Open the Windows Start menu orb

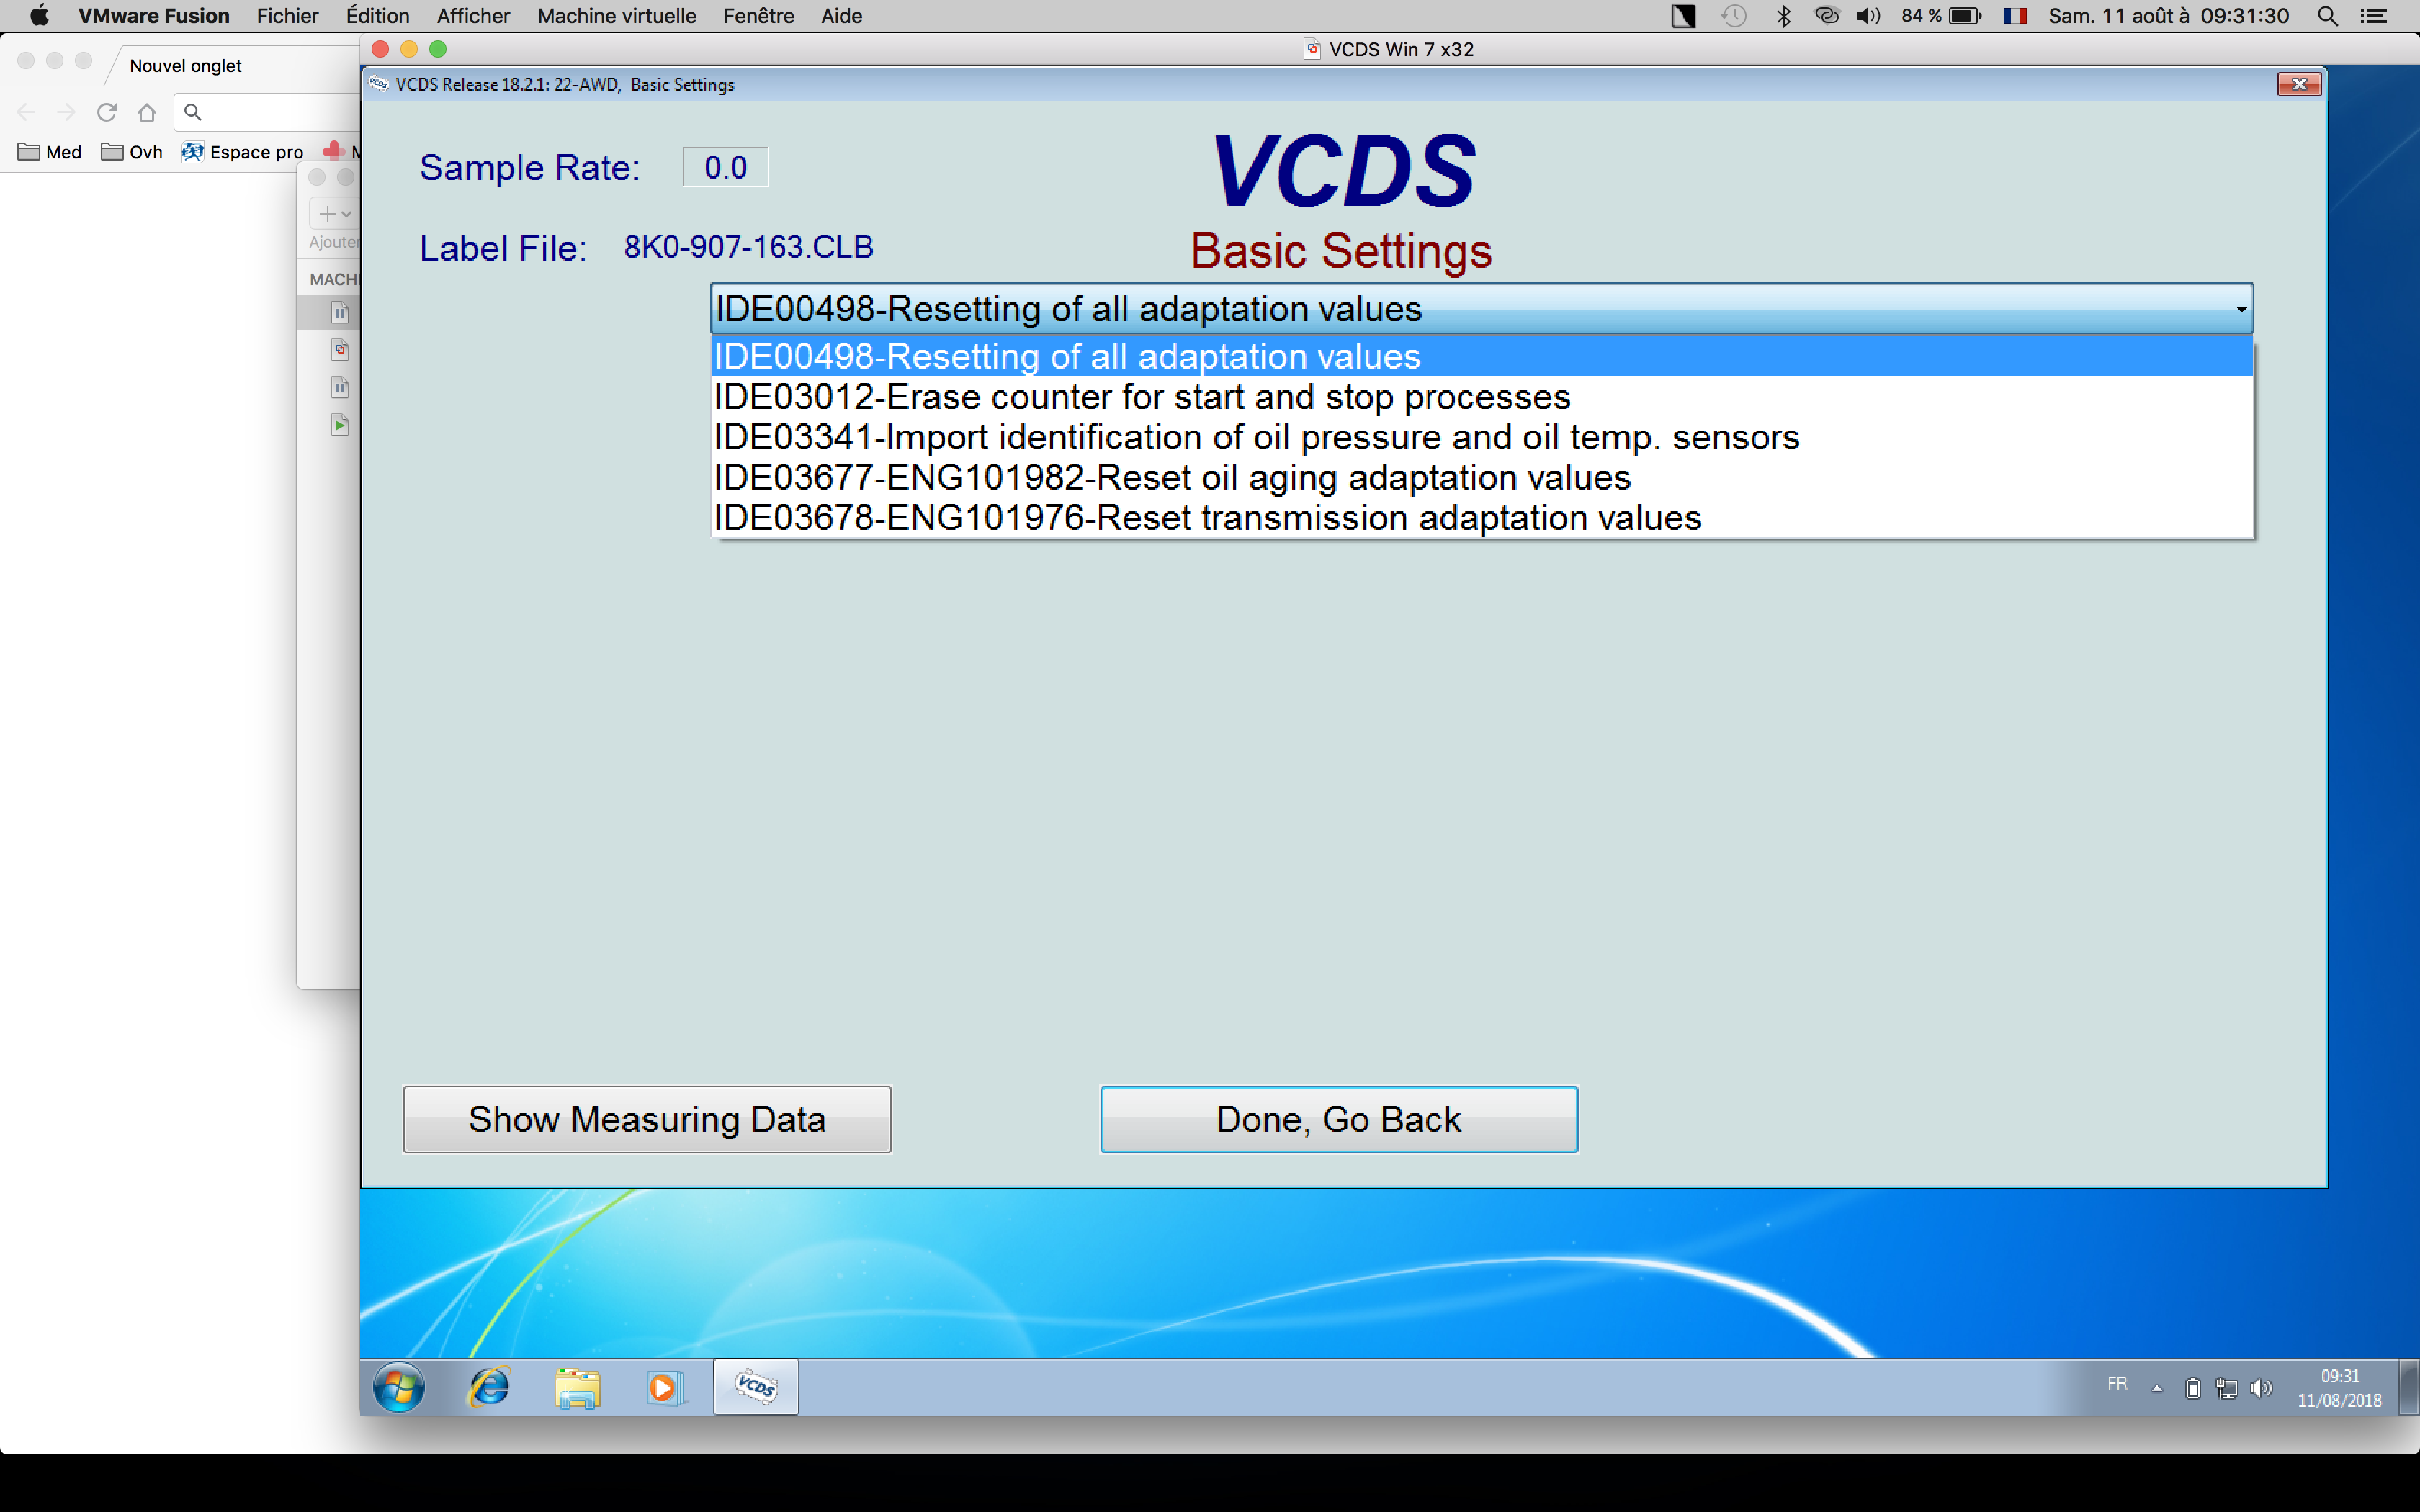pyautogui.click(x=398, y=1387)
